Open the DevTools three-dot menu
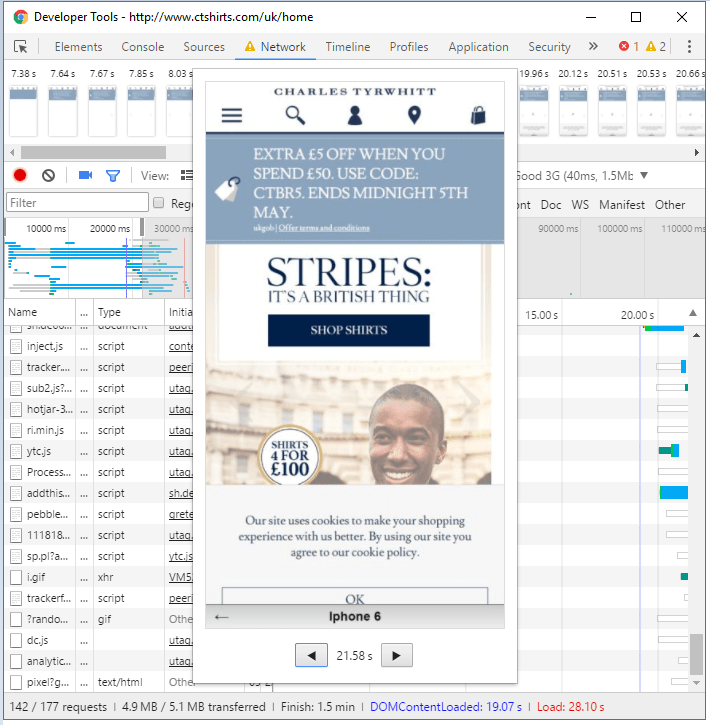This screenshot has height=725, width=710. [x=689, y=47]
